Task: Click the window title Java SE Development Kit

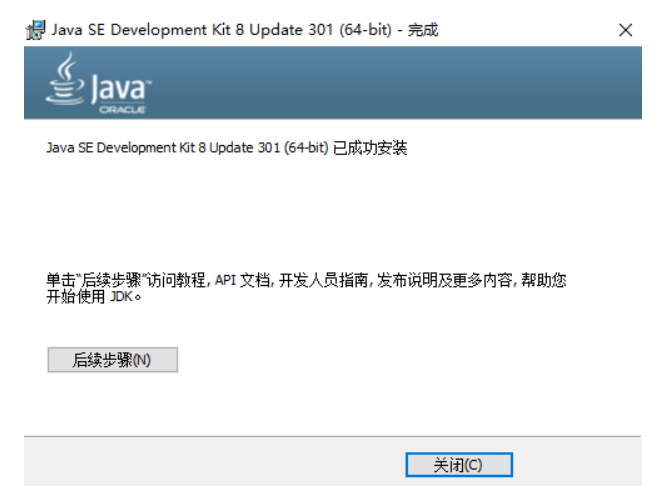Action: pos(245,30)
